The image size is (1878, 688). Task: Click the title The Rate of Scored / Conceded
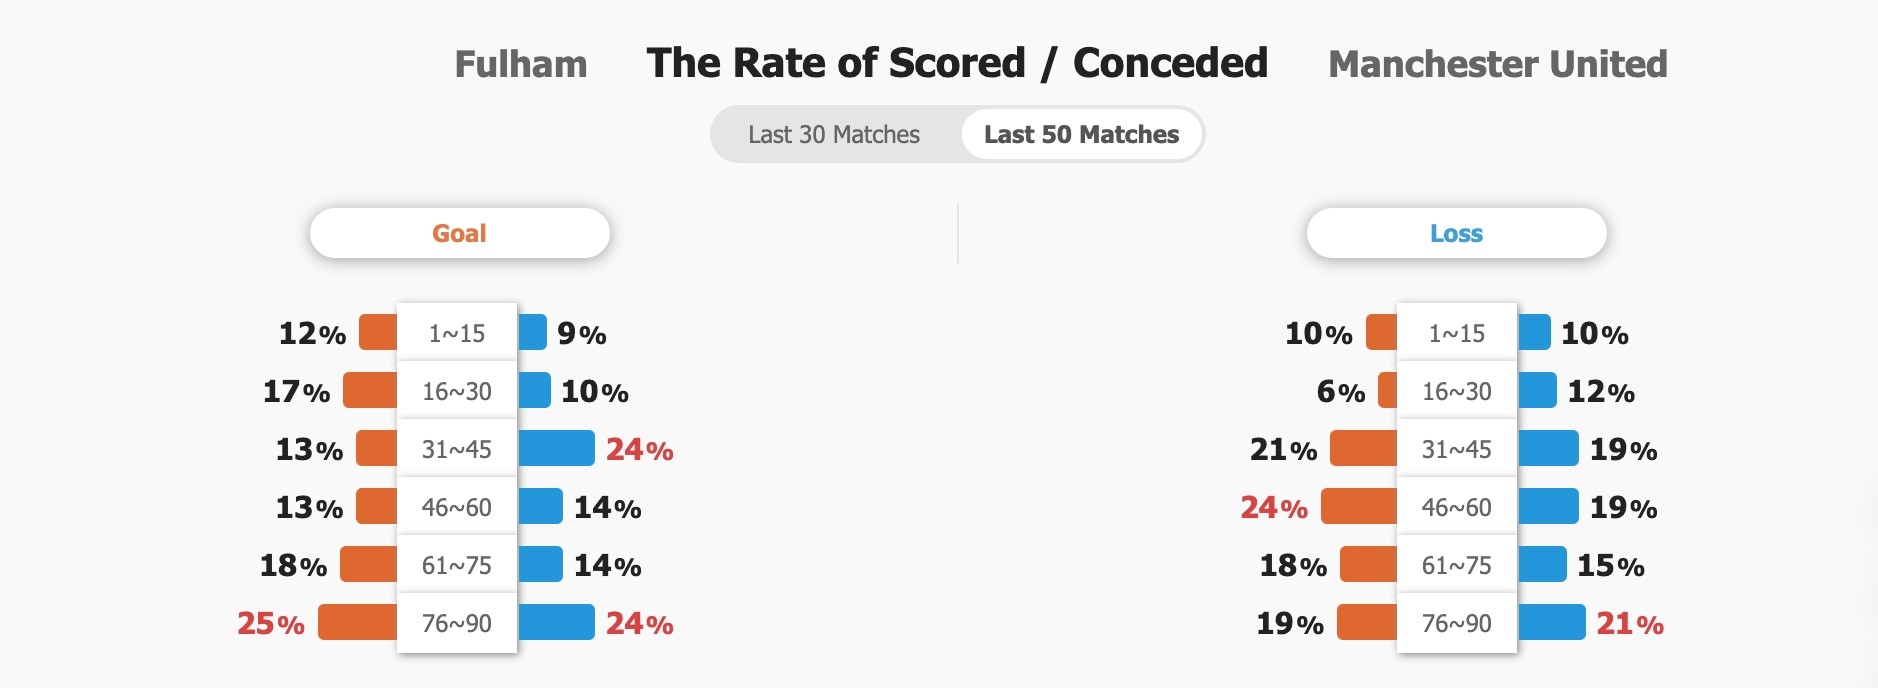click(x=957, y=63)
